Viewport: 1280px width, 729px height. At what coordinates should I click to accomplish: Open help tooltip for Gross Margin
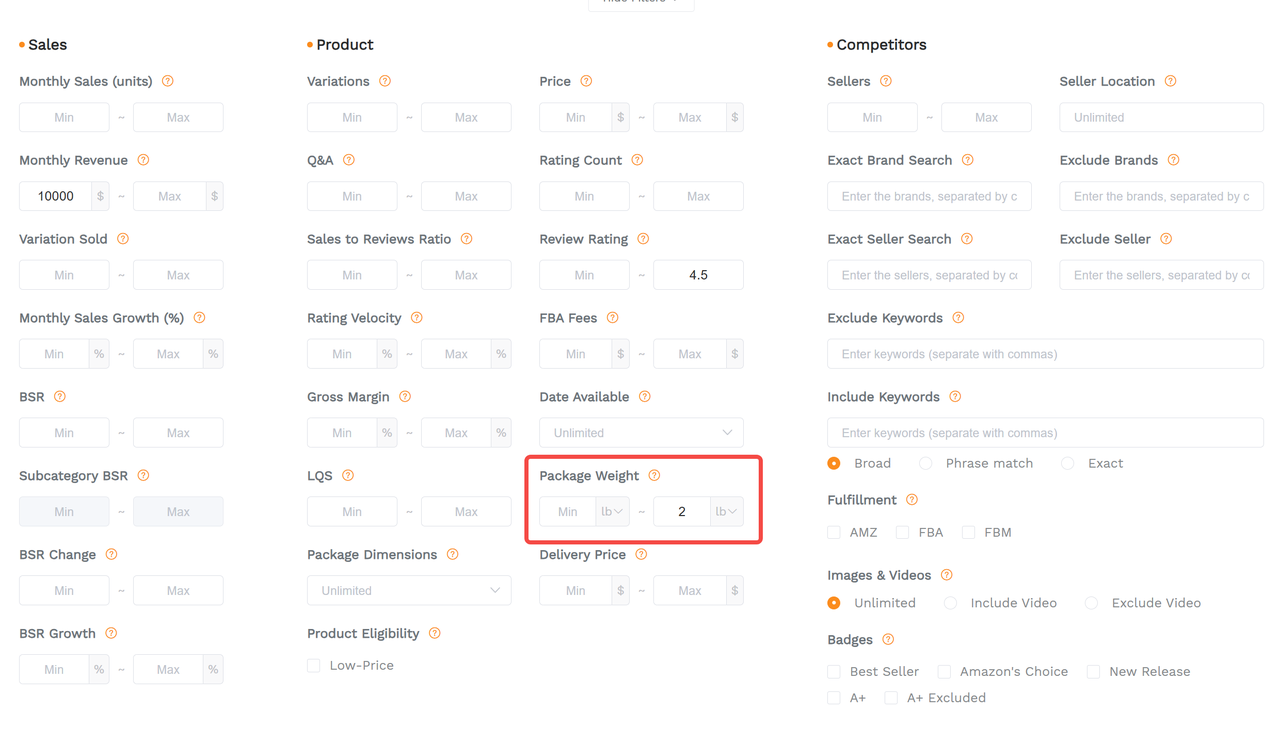(x=405, y=397)
